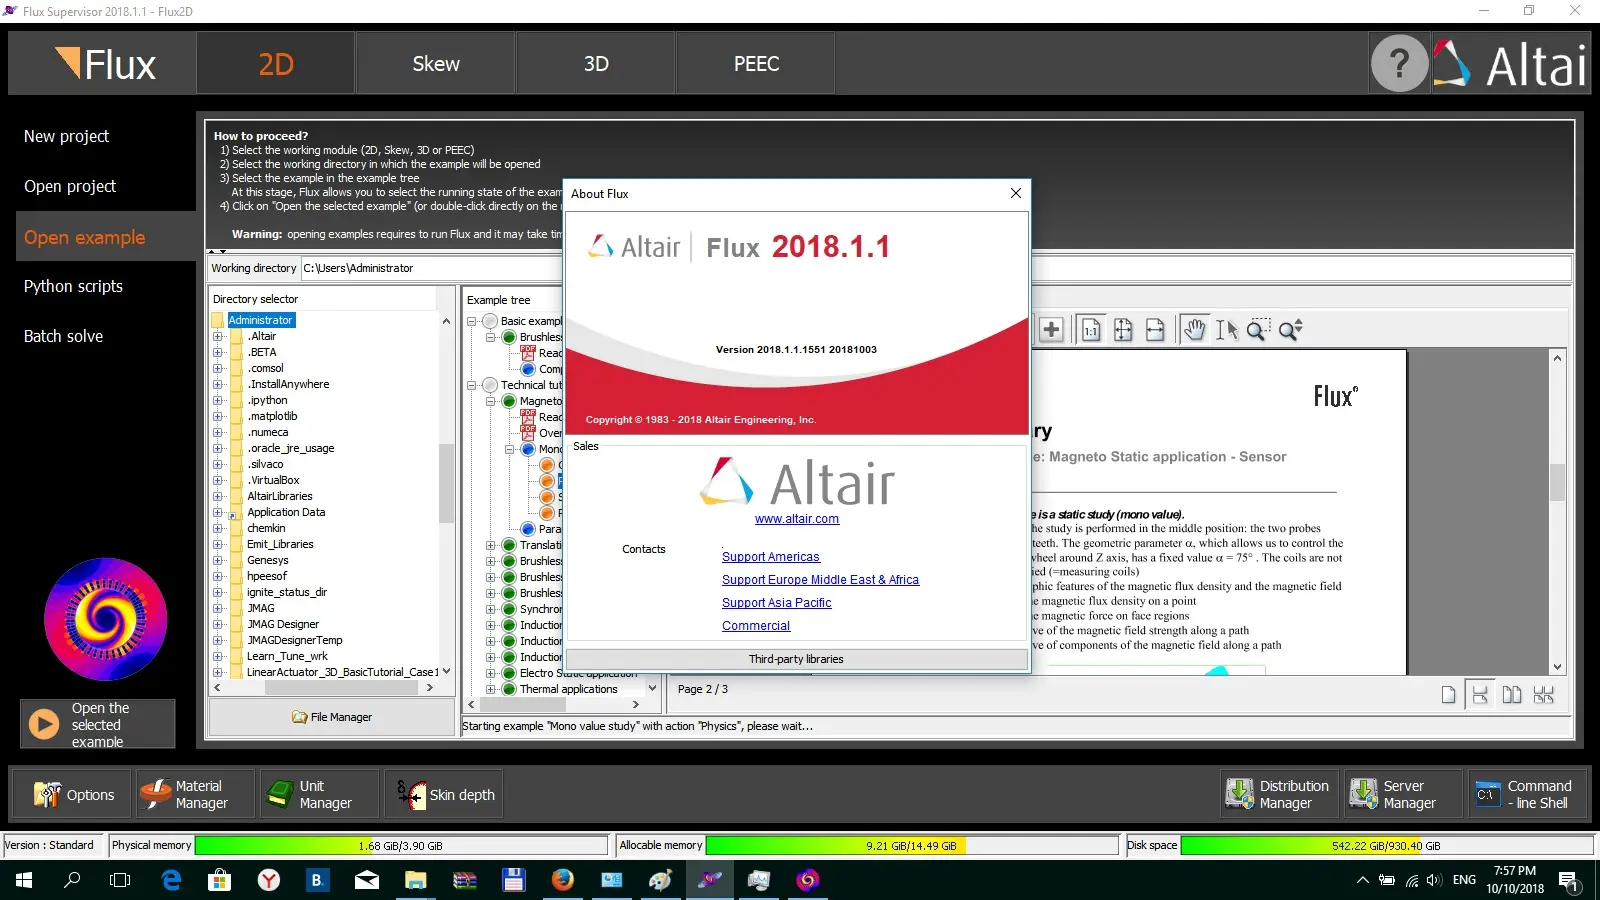This screenshot has width=1600, height=900.
Task: Select New project in sidebar
Action: pyautogui.click(x=66, y=136)
